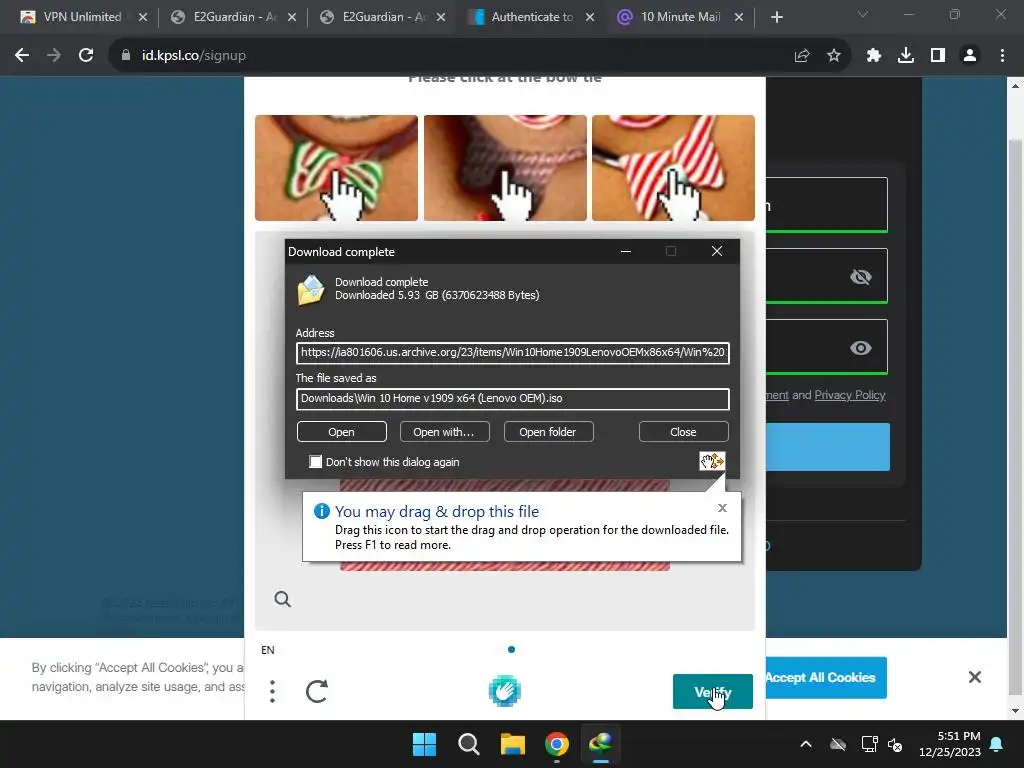Switch to the VPN Unlimited tab
This screenshot has width=1024, height=768.
click(x=83, y=17)
